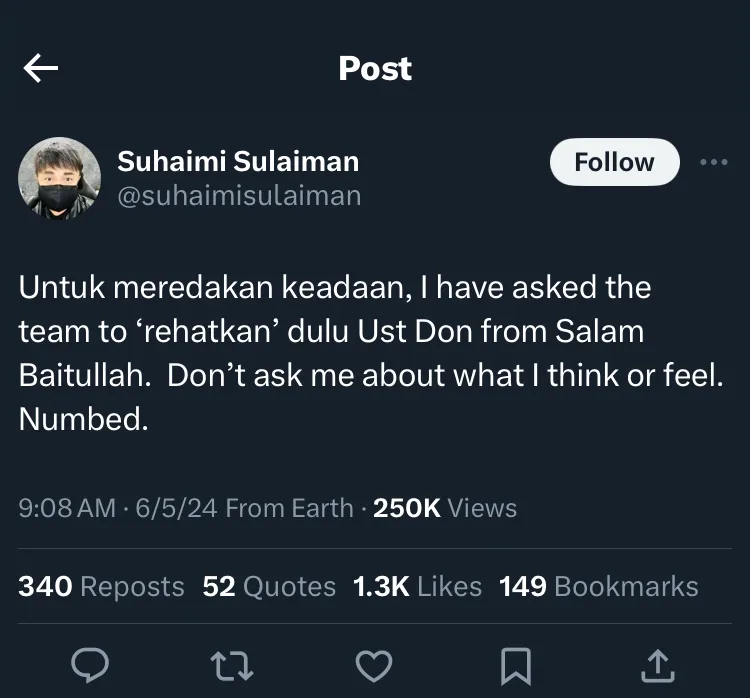
Task: Open the @suhaimisulaiman handle
Action: (x=239, y=195)
